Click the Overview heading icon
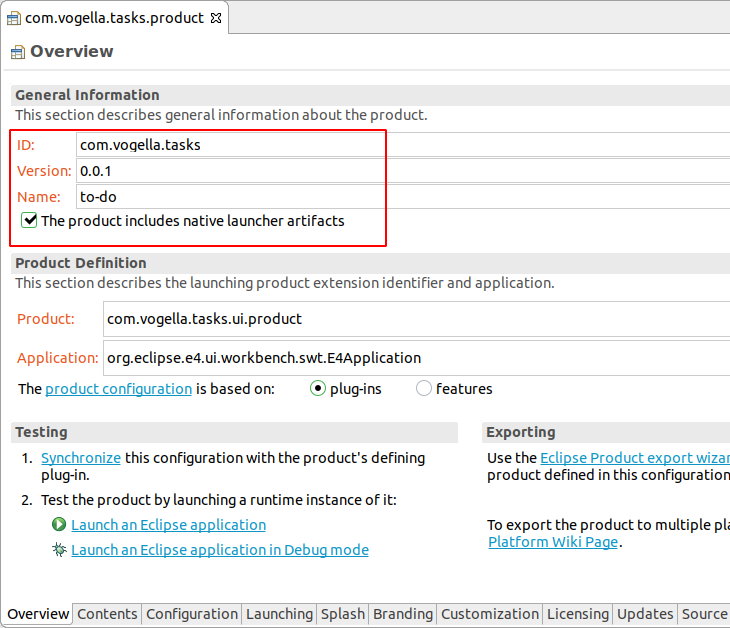Image resolution: width=730 pixels, height=628 pixels. pos(18,52)
